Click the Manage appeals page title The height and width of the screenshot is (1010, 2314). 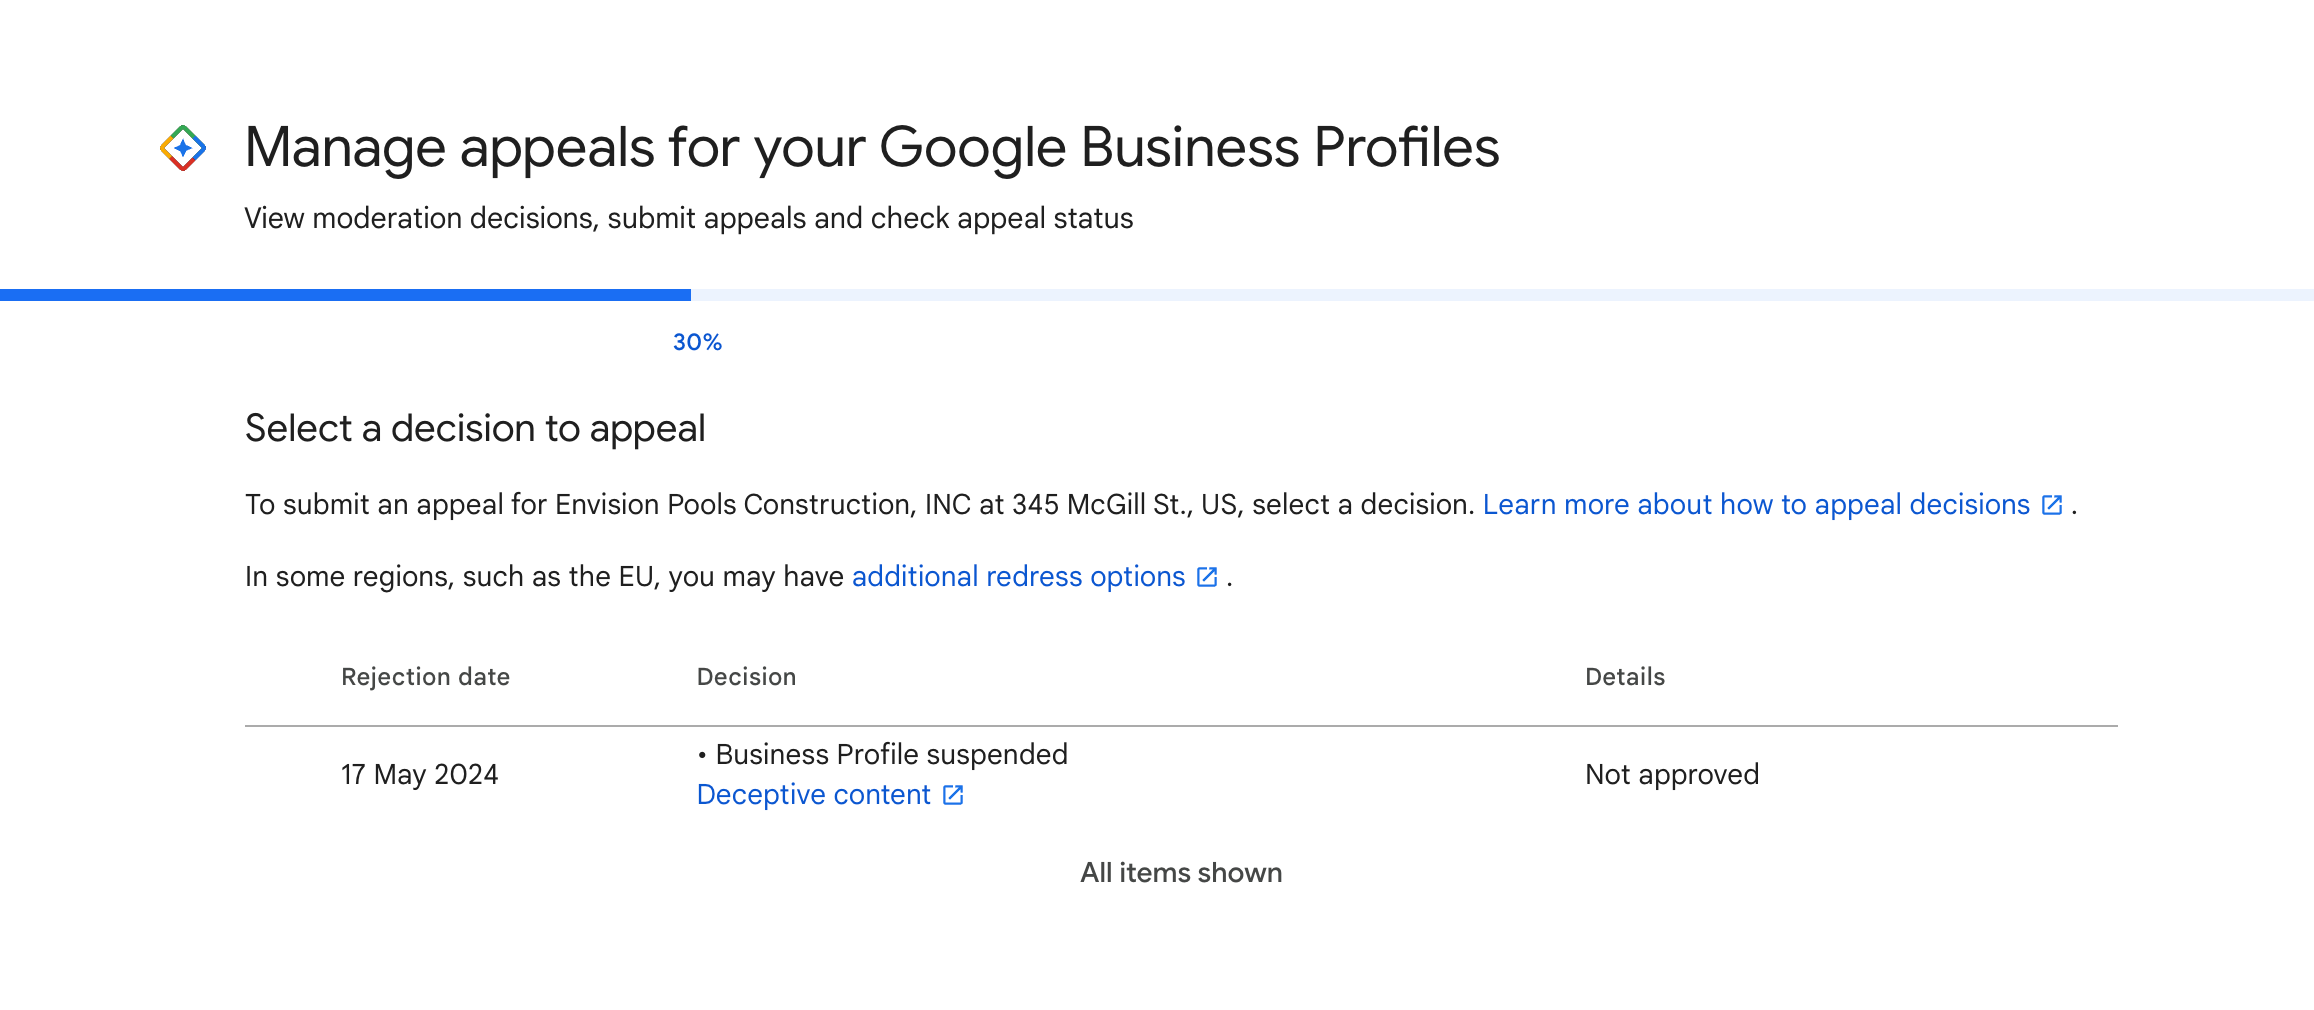tap(872, 147)
